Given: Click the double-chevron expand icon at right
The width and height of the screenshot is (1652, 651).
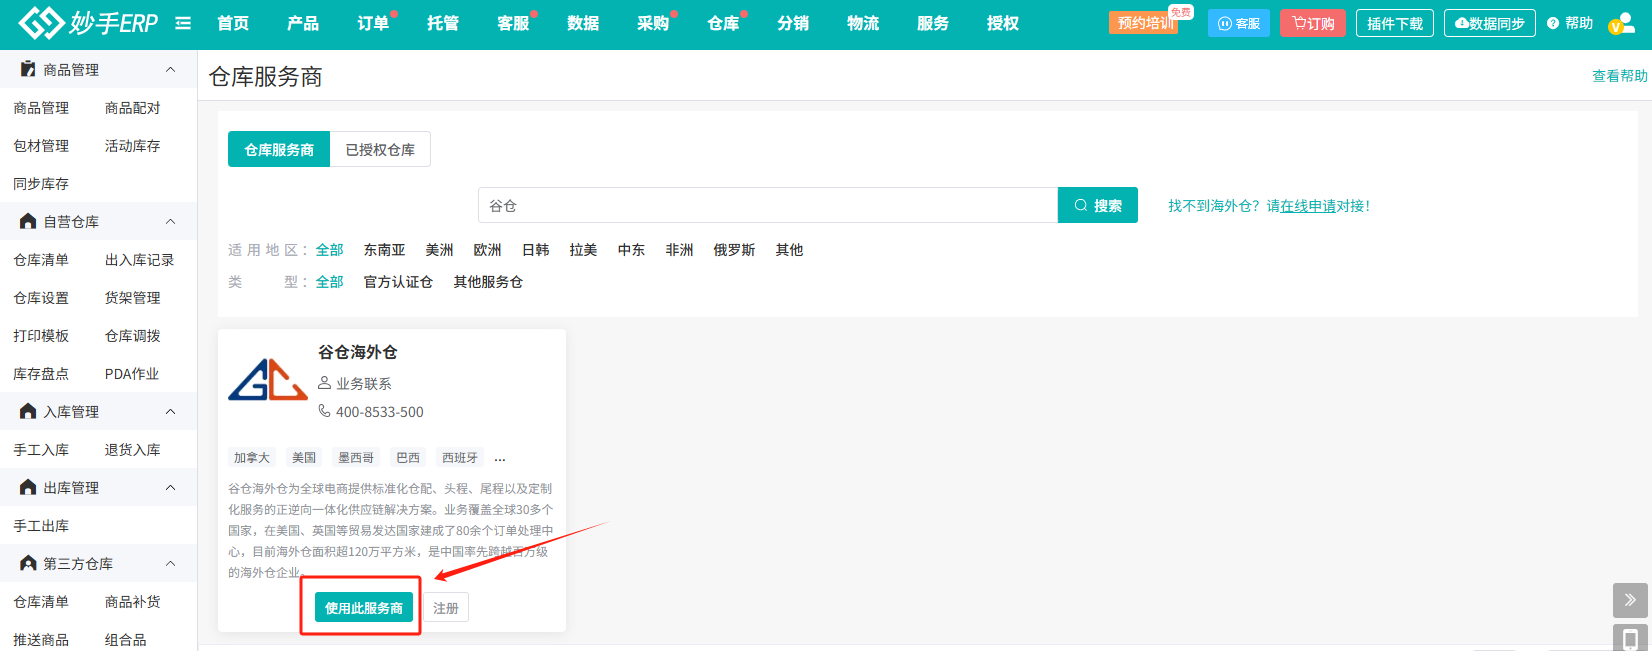Looking at the screenshot, I should tap(1630, 600).
